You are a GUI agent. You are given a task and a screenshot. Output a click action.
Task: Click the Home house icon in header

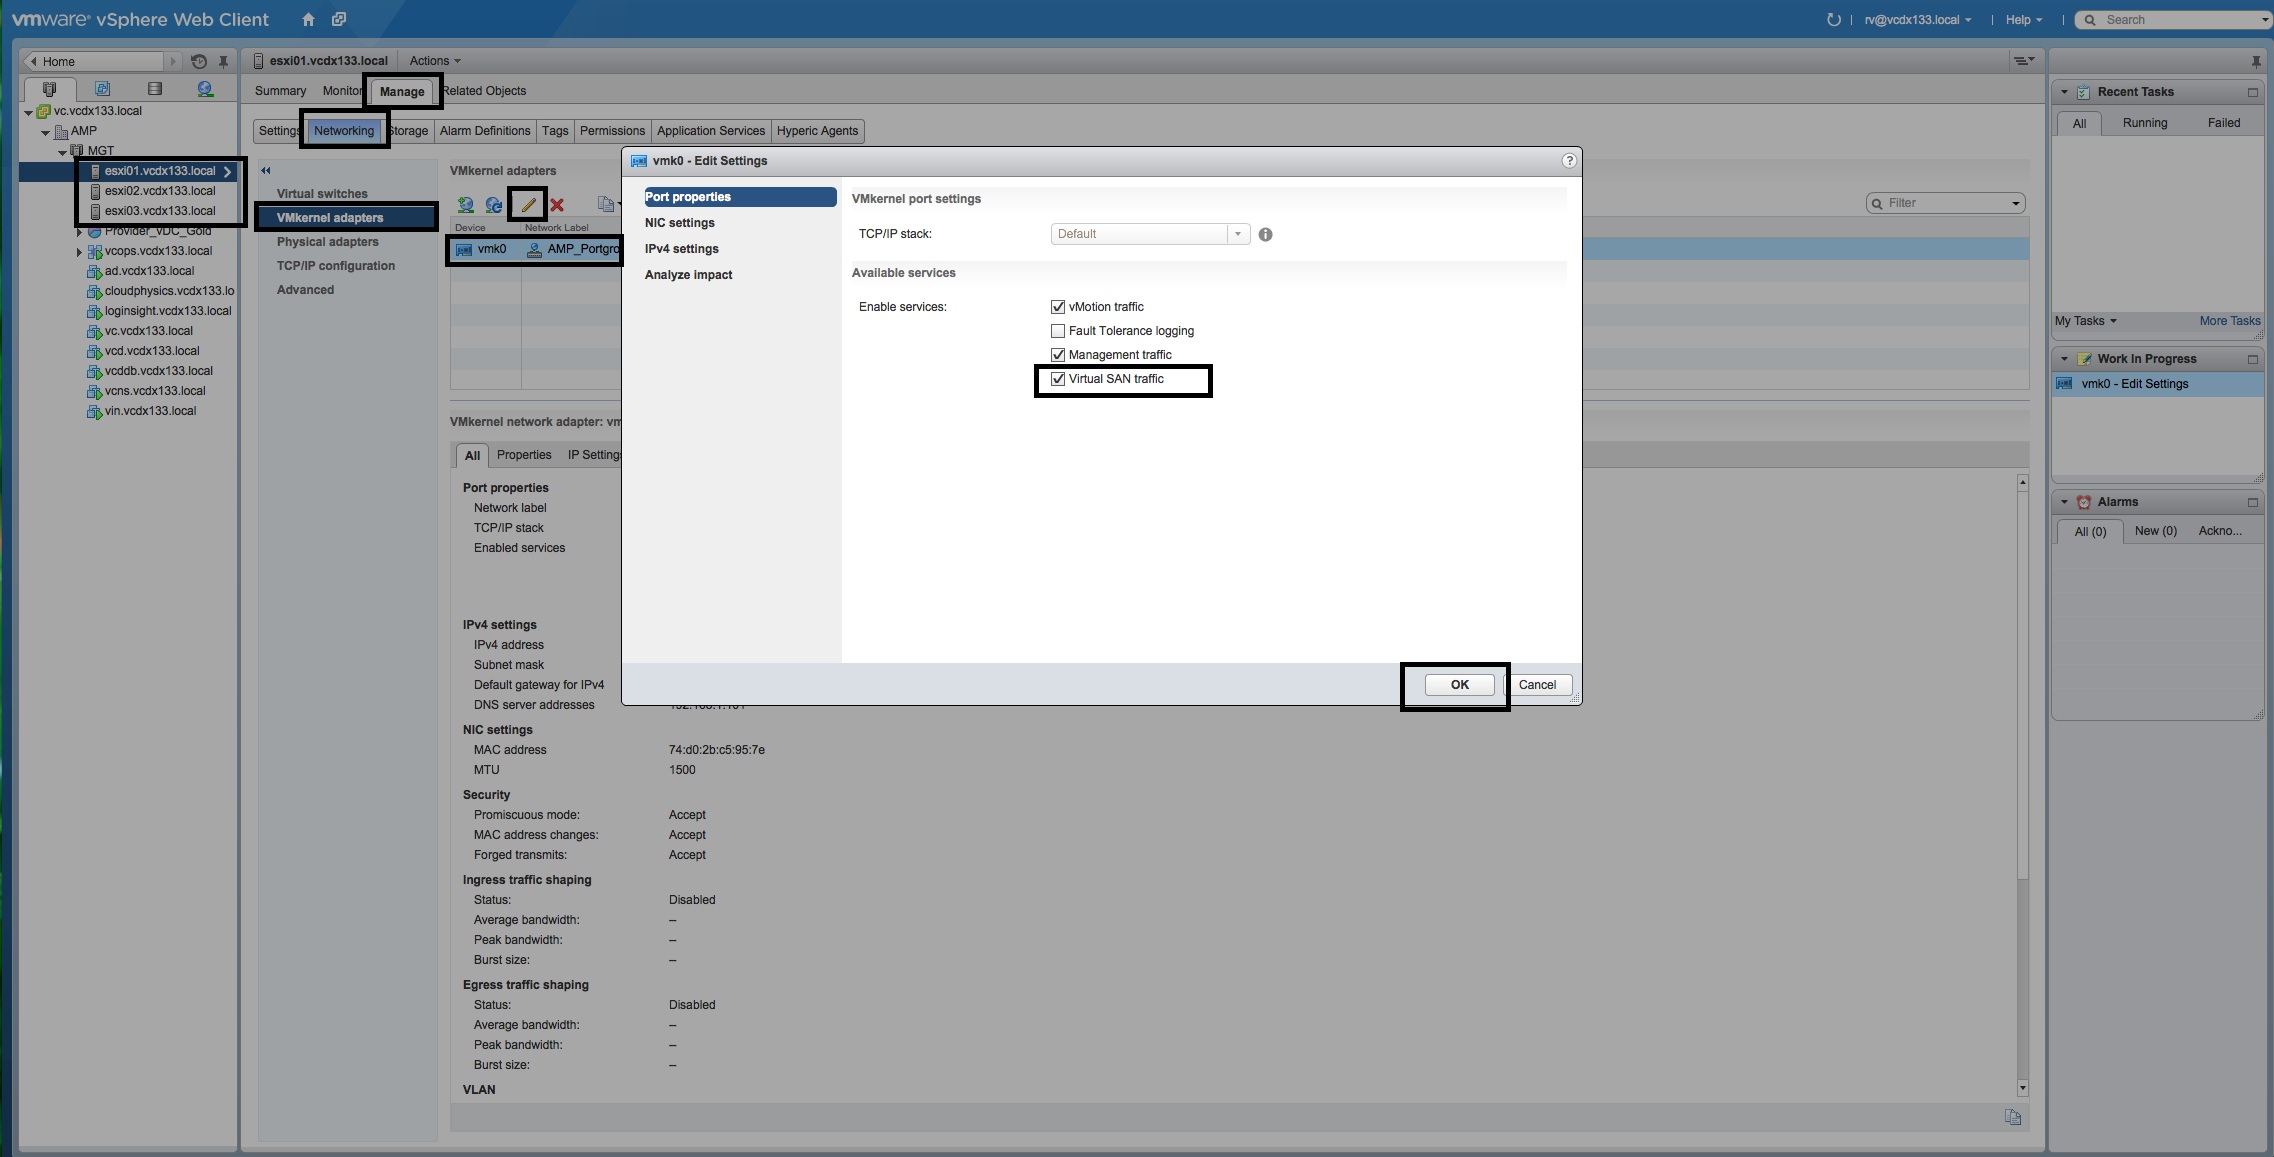tap(308, 19)
